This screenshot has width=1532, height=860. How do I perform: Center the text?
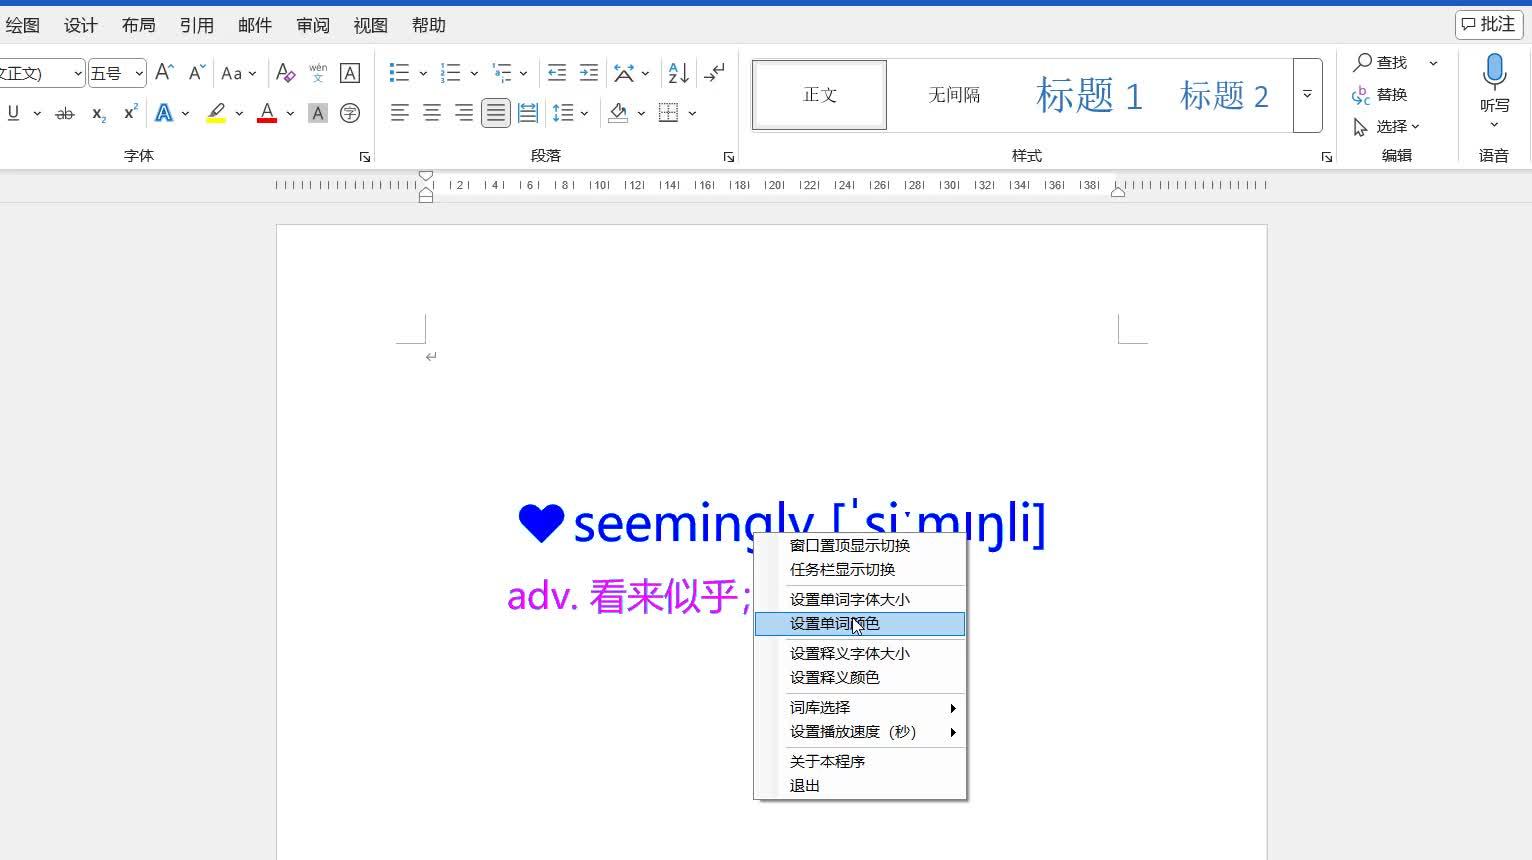[432, 113]
